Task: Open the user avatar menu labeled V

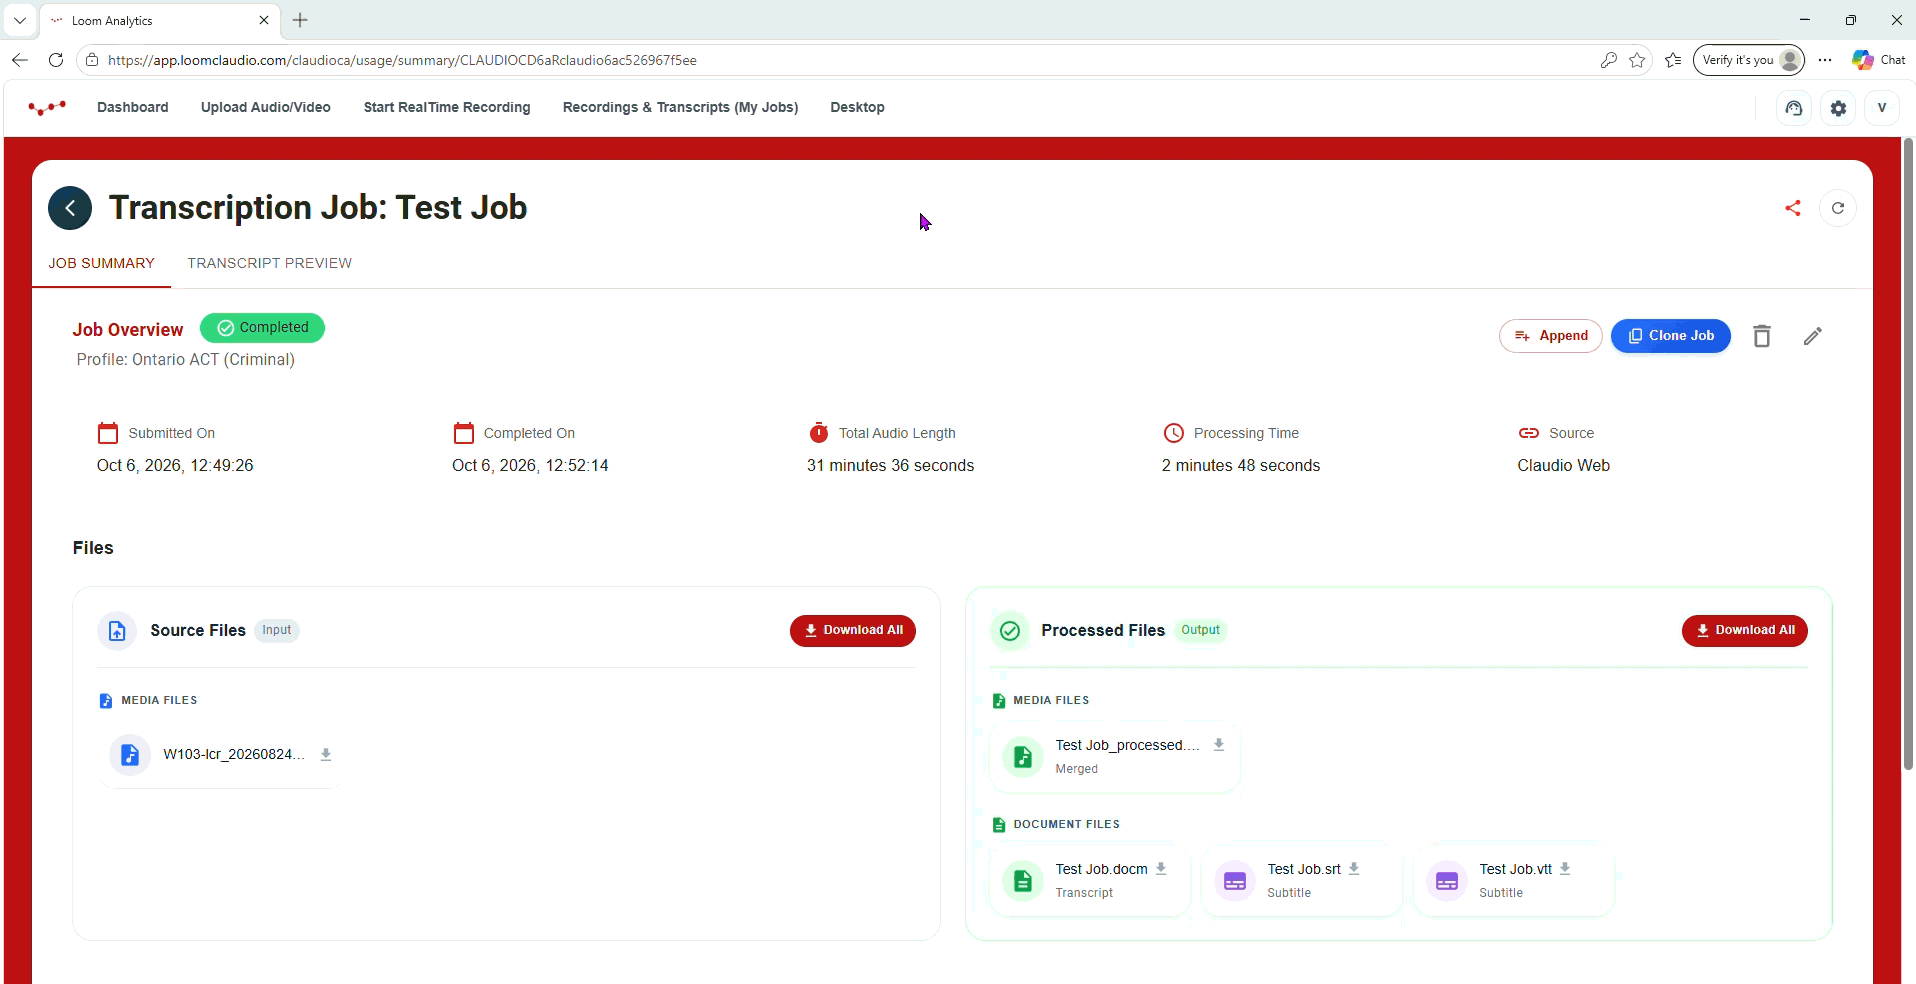Action: point(1882,108)
